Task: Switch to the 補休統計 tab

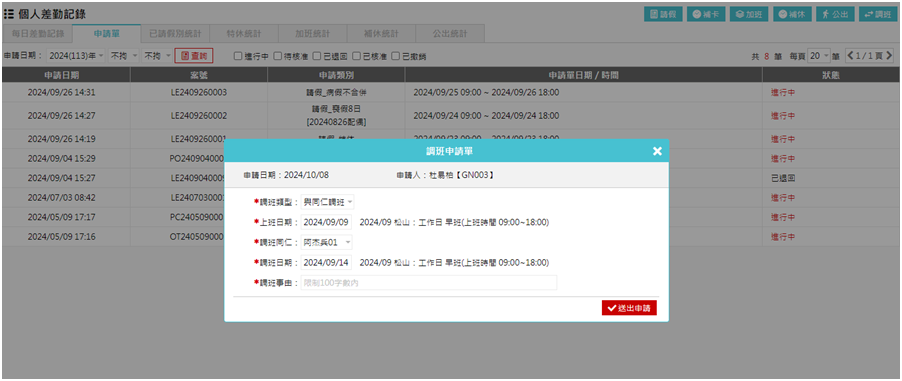Action: 381,34
